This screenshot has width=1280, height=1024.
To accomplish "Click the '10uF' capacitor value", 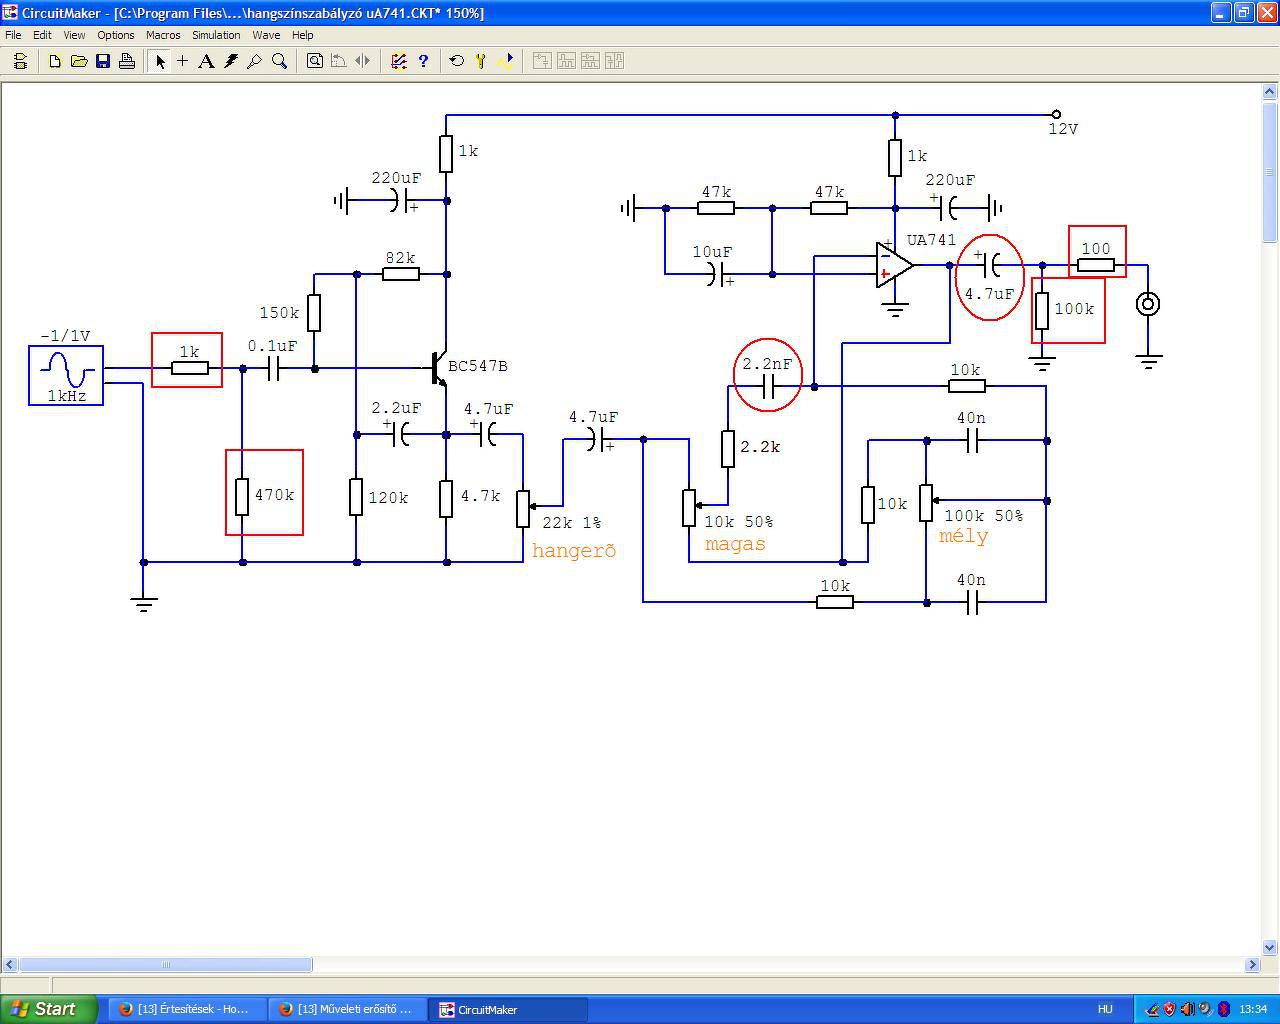I will [712, 252].
